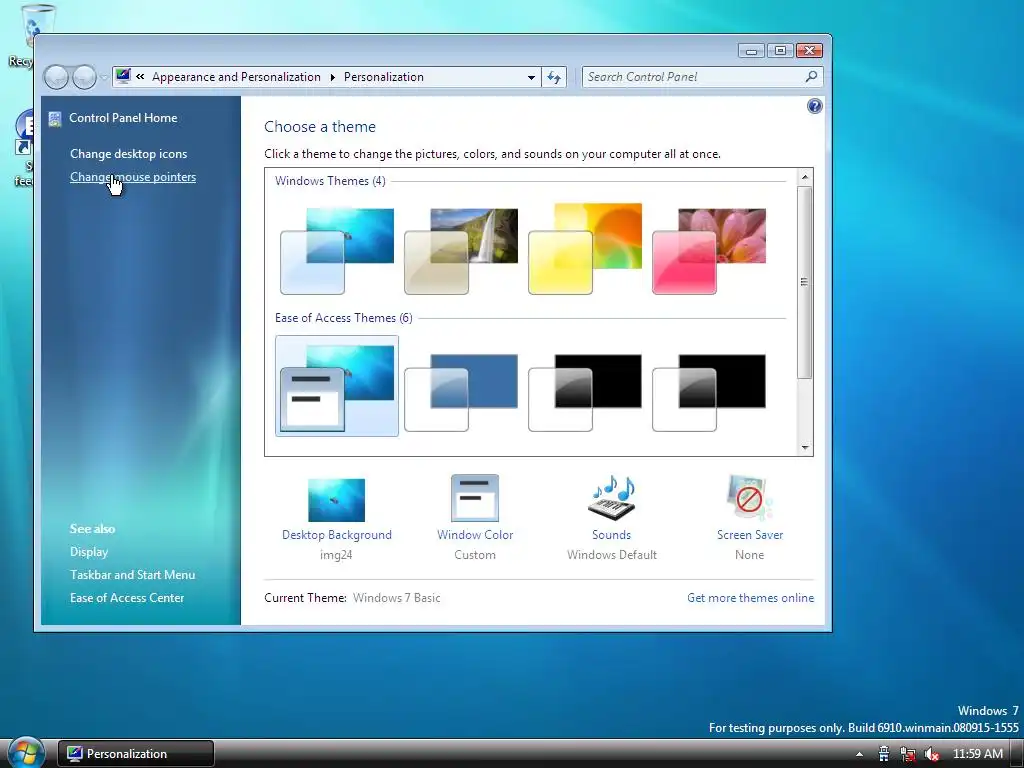This screenshot has width=1024, height=768.
Task: Open recent pages dropdown next to Forward
Action: (104, 78)
